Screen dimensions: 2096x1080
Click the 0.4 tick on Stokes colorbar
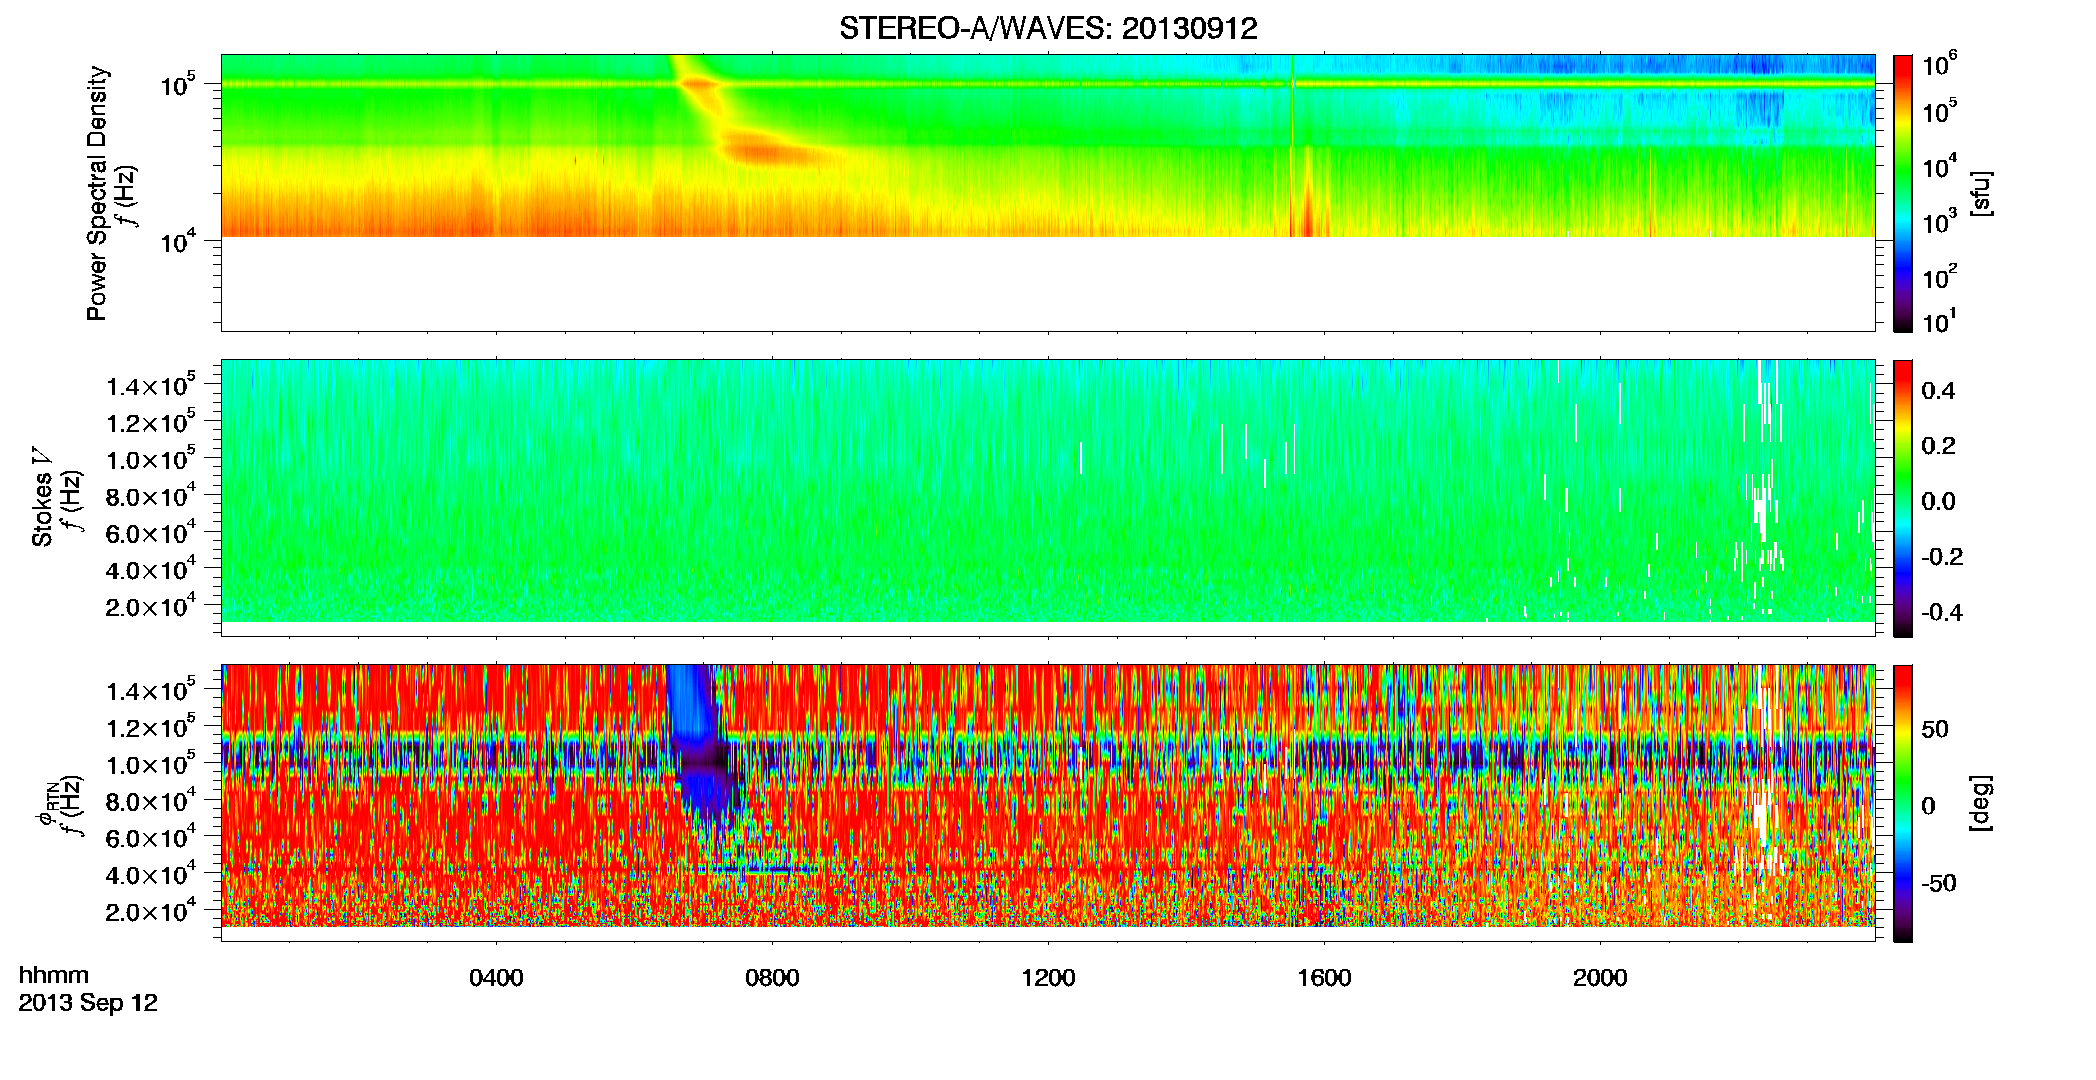1938,391
